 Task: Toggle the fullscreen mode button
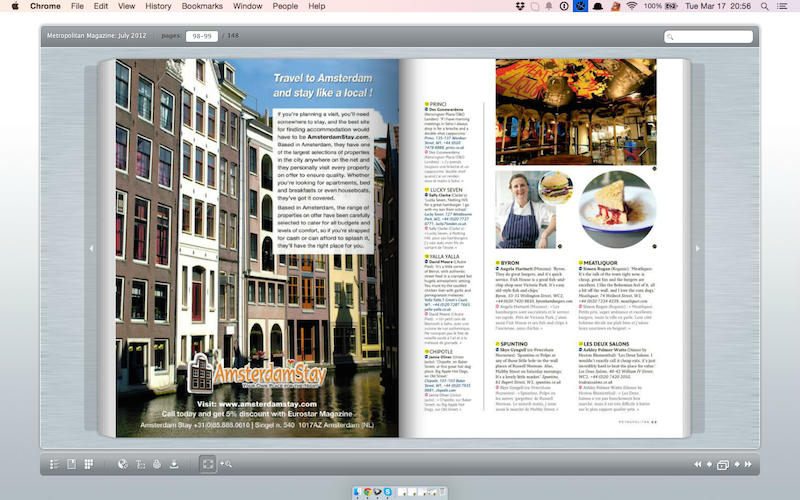[208, 464]
